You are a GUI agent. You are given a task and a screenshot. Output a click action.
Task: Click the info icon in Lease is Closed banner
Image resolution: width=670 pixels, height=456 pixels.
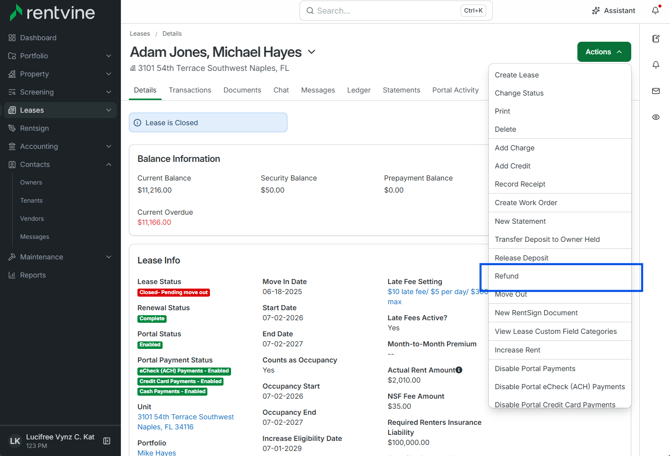point(137,123)
